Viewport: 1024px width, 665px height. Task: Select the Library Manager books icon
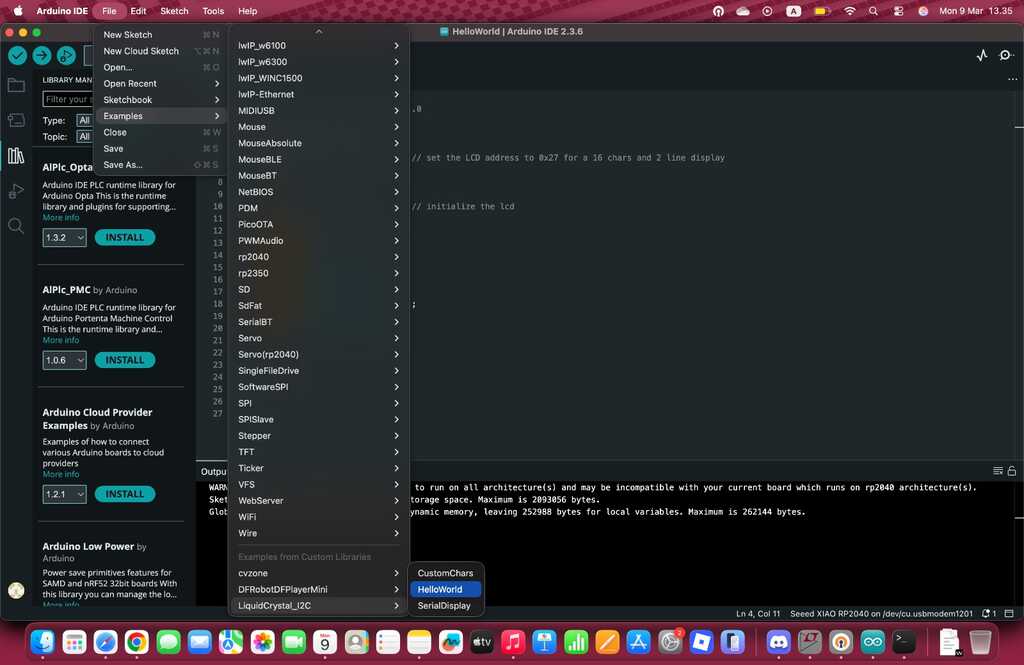16,155
